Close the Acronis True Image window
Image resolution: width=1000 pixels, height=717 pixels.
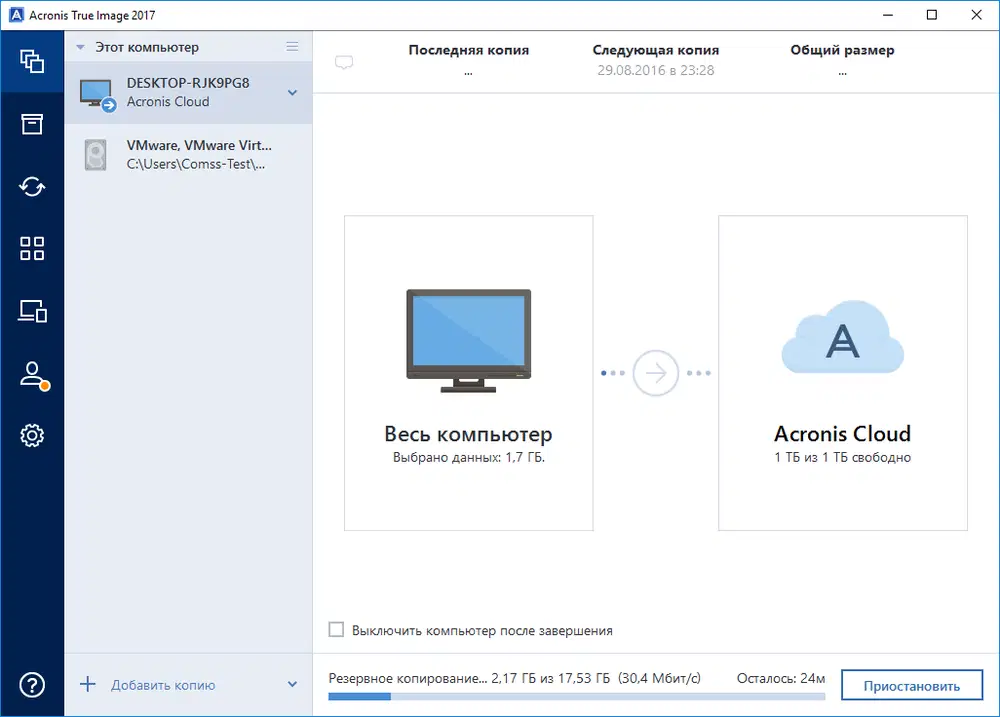coord(976,15)
